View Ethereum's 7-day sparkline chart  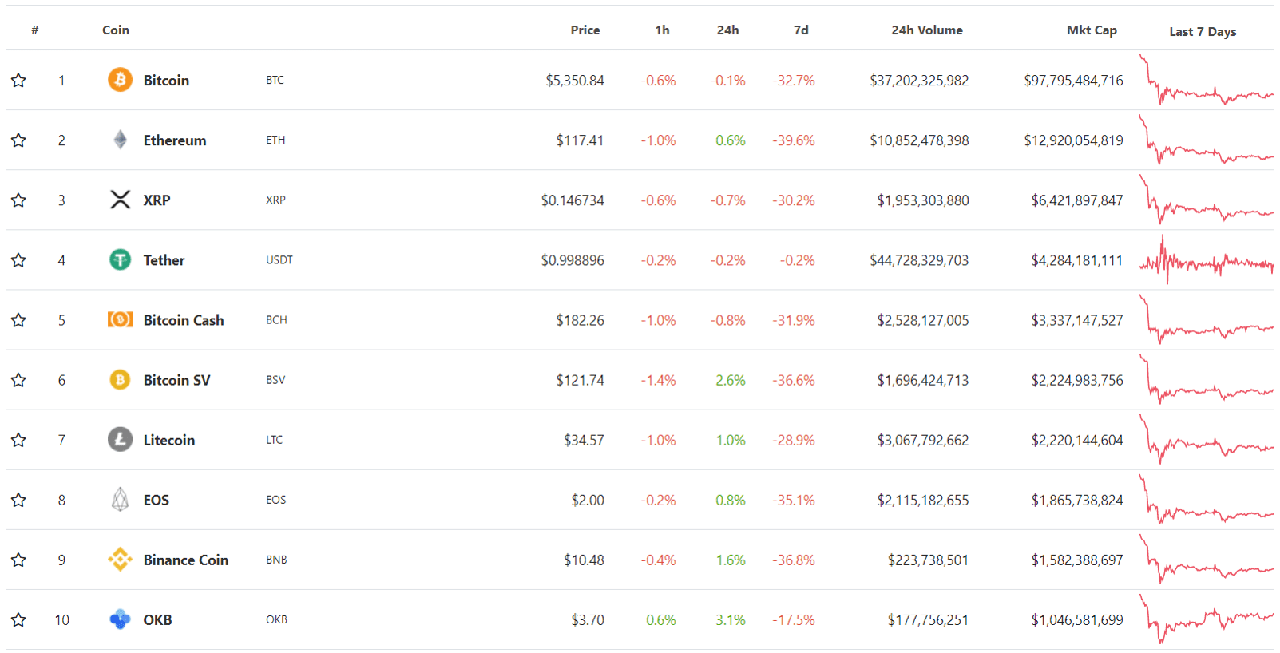pos(1207,140)
